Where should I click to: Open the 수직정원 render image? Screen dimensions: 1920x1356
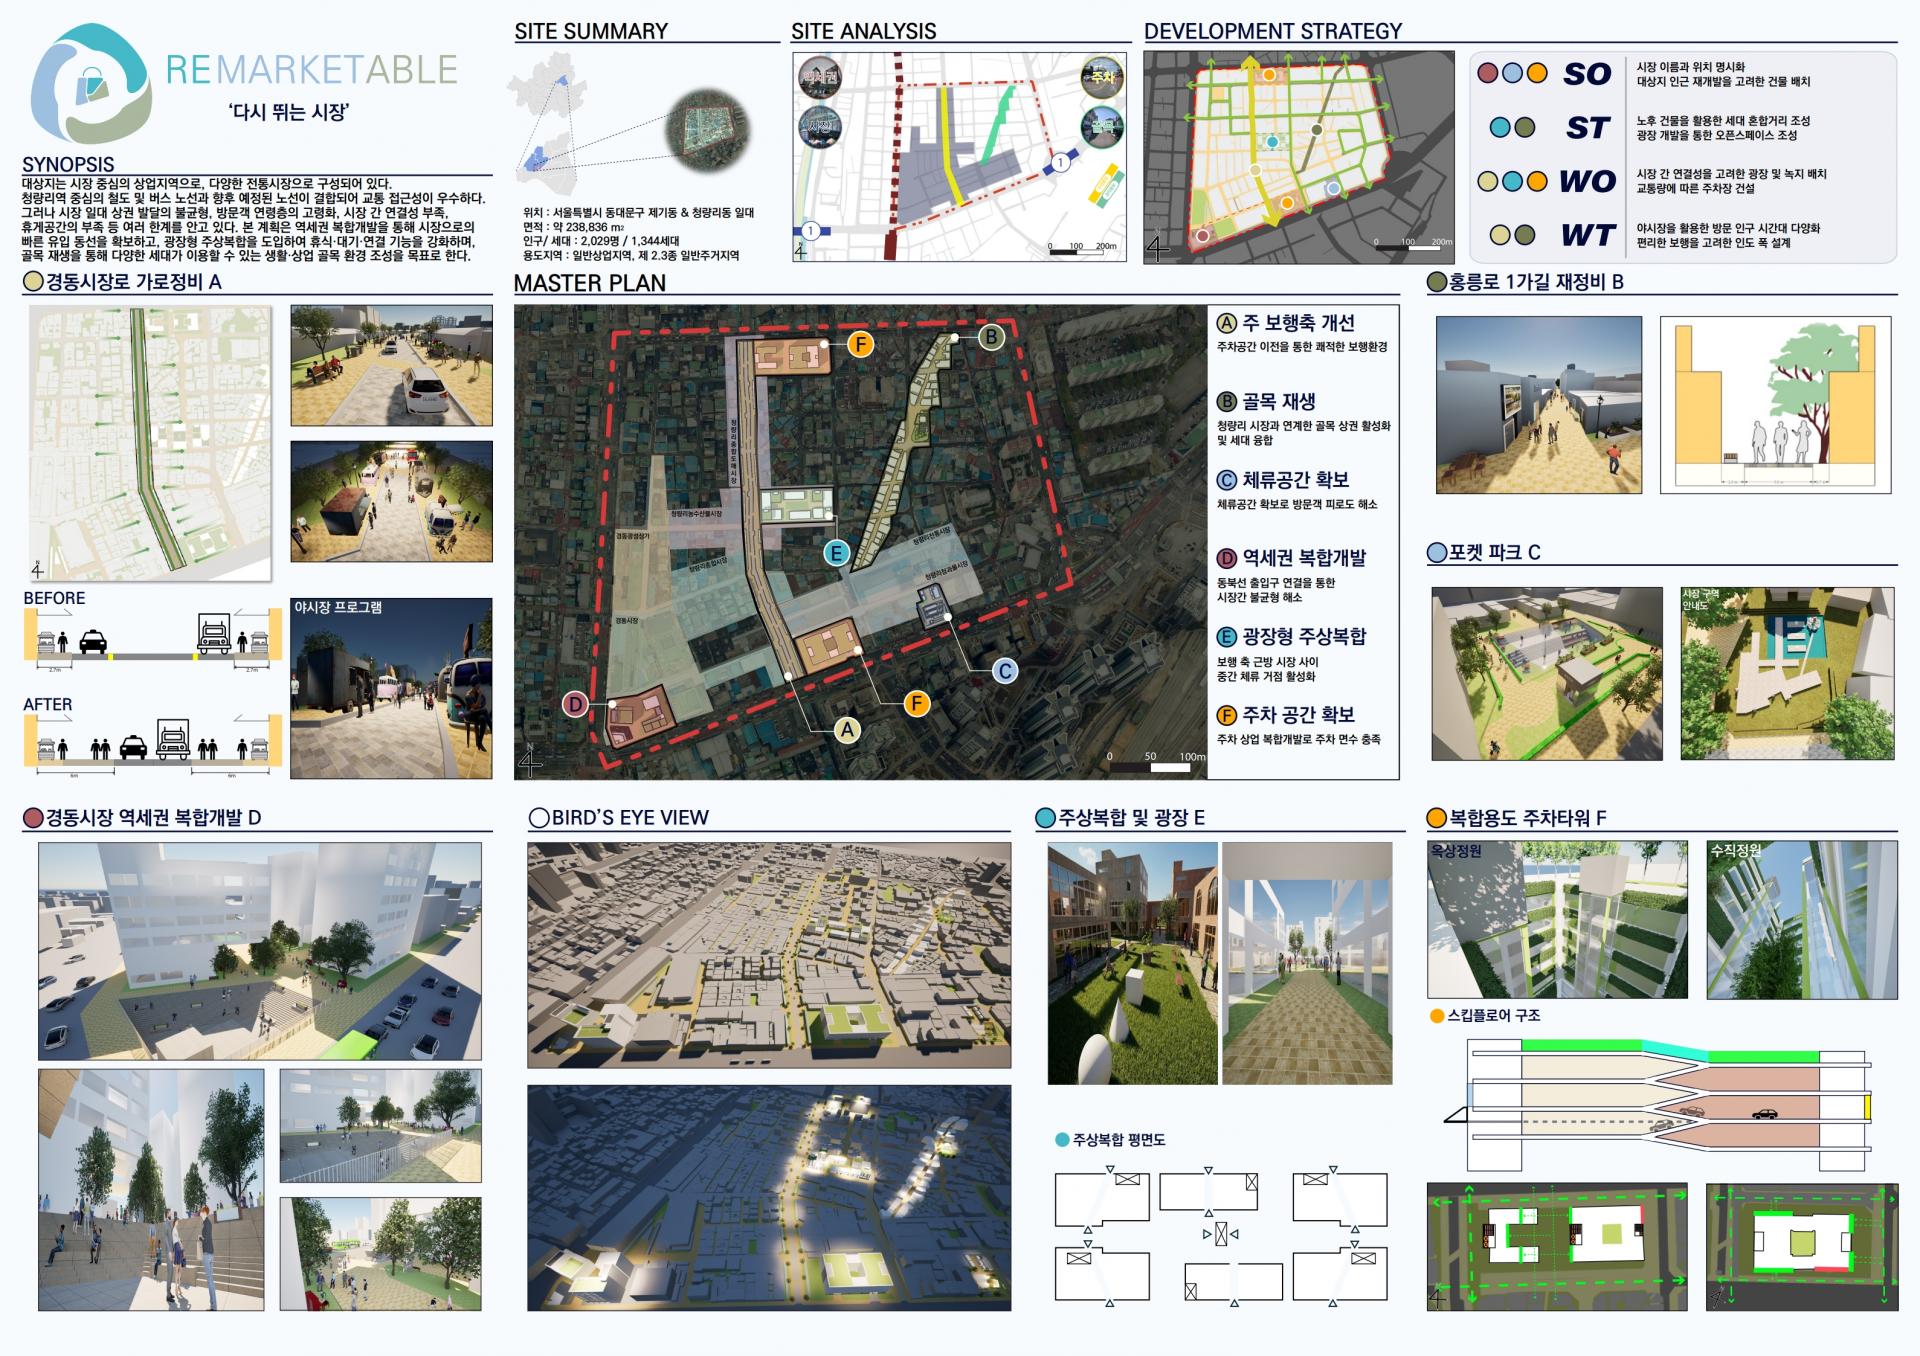1802,919
